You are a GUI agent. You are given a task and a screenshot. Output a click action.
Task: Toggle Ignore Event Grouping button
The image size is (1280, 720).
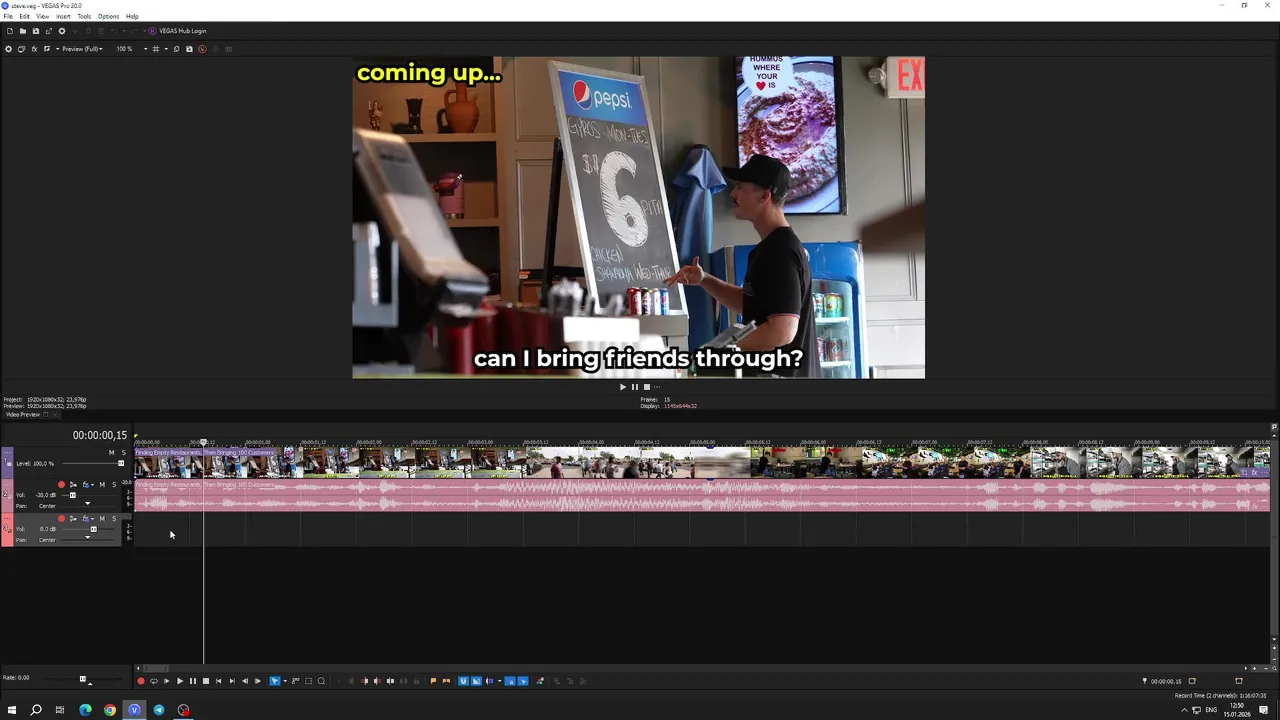pyautogui.click(x=523, y=681)
